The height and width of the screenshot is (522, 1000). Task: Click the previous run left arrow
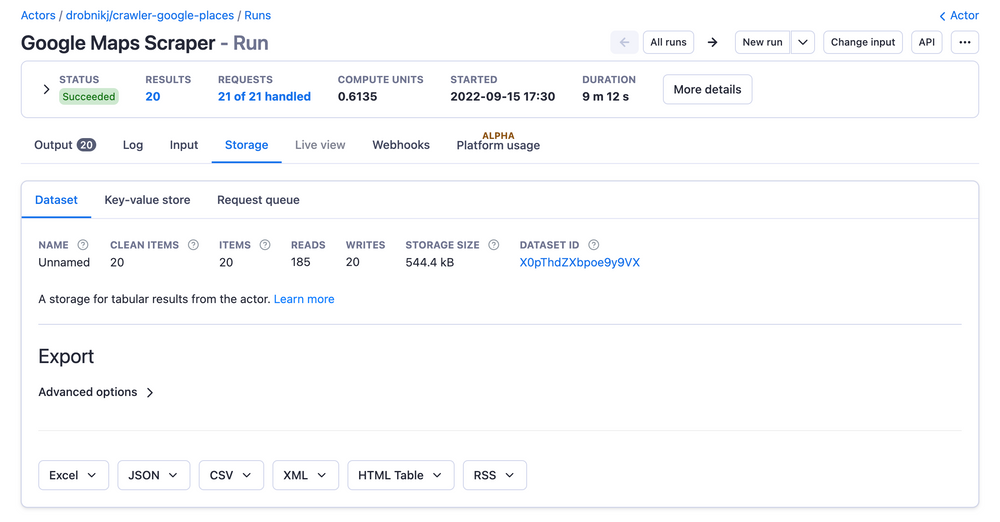click(624, 42)
